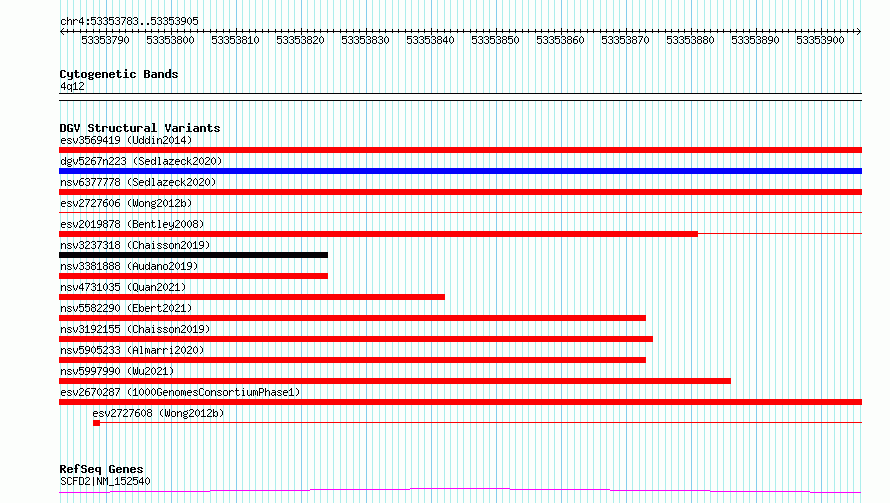Viewport: 890px width, 503px height.
Task: Open the RefSeq Genes track heading
Action: 102,469
